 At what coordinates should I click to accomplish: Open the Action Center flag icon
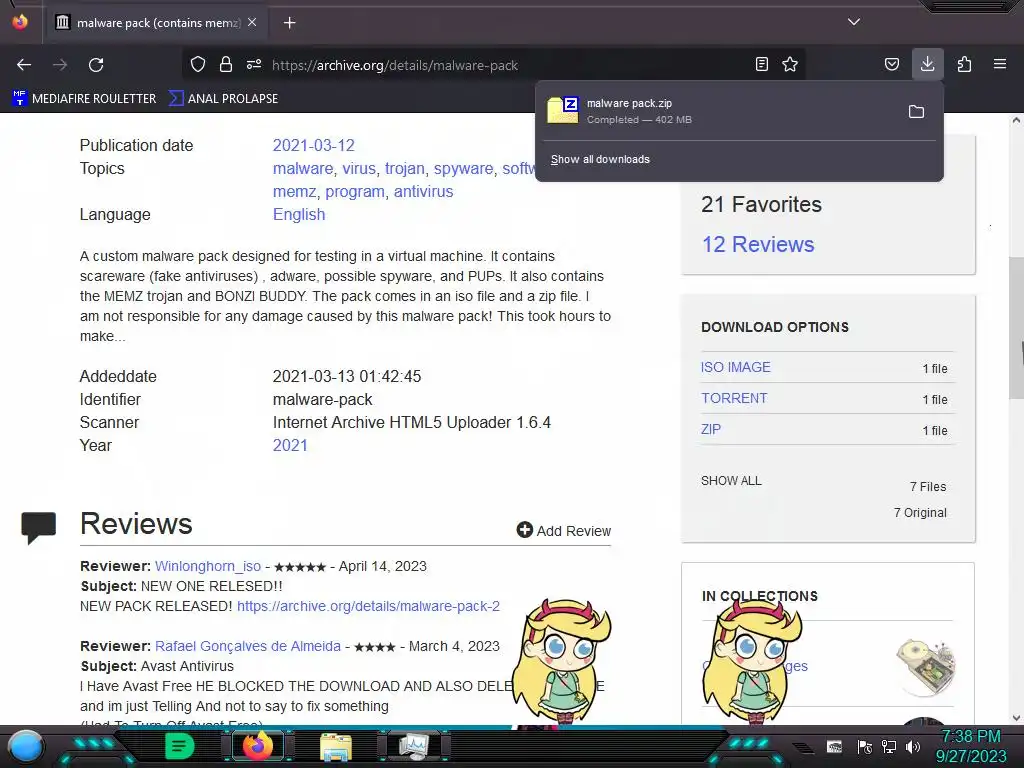pyautogui.click(x=864, y=746)
